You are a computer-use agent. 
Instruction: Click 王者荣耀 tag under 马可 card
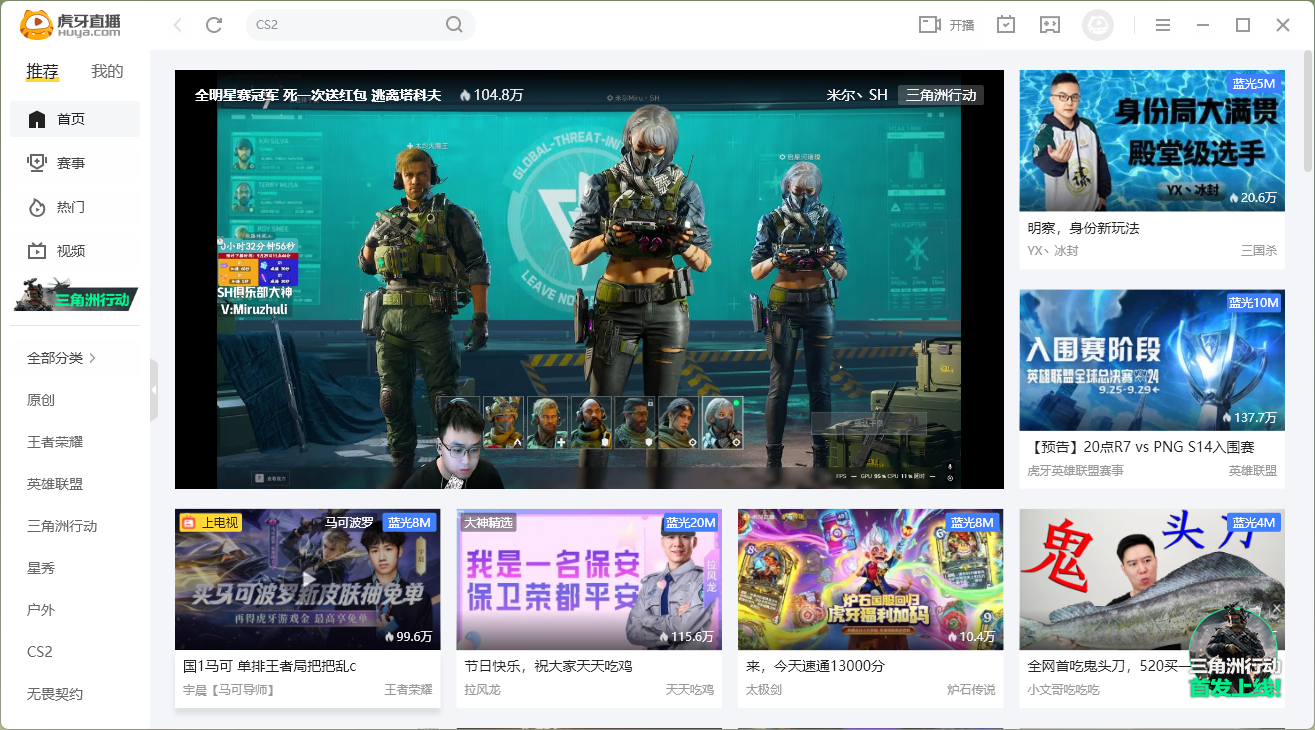409,690
